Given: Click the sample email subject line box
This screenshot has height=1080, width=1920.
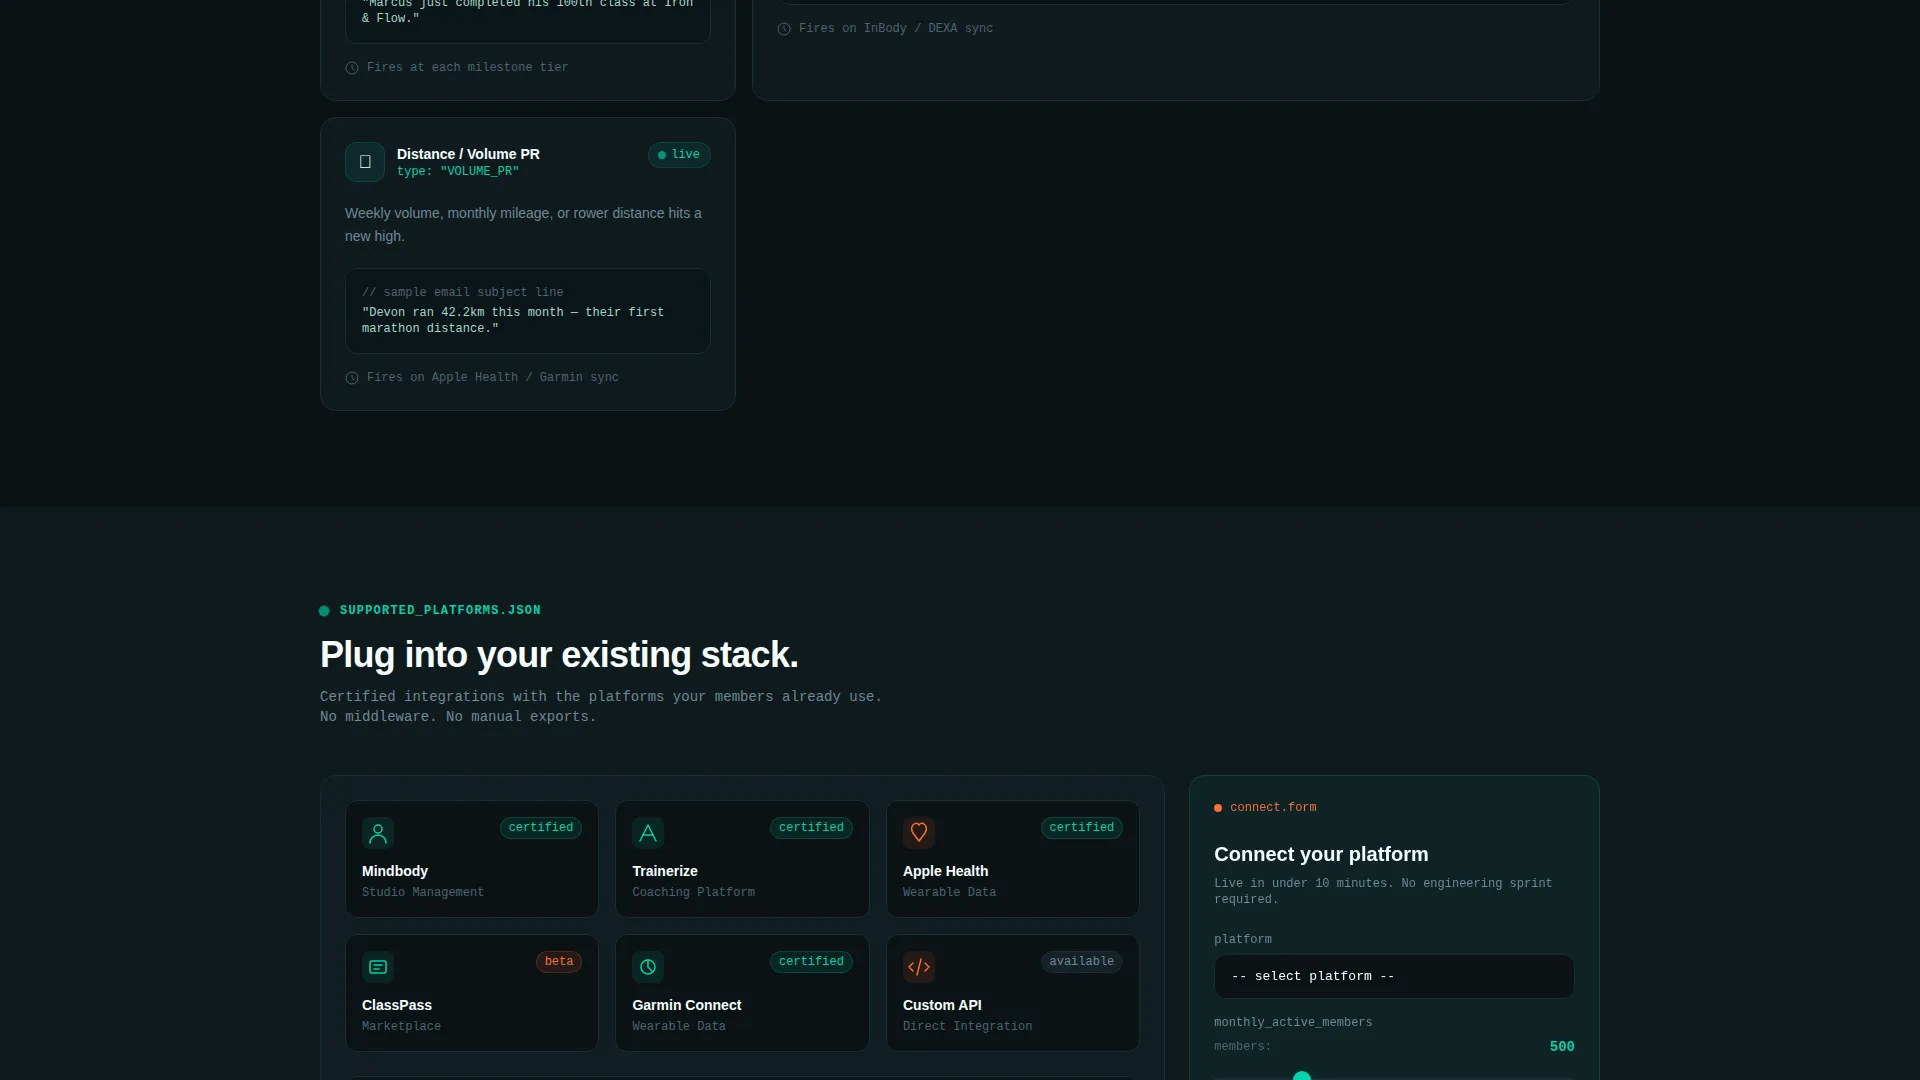Looking at the screenshot, I should coord(528,311).
